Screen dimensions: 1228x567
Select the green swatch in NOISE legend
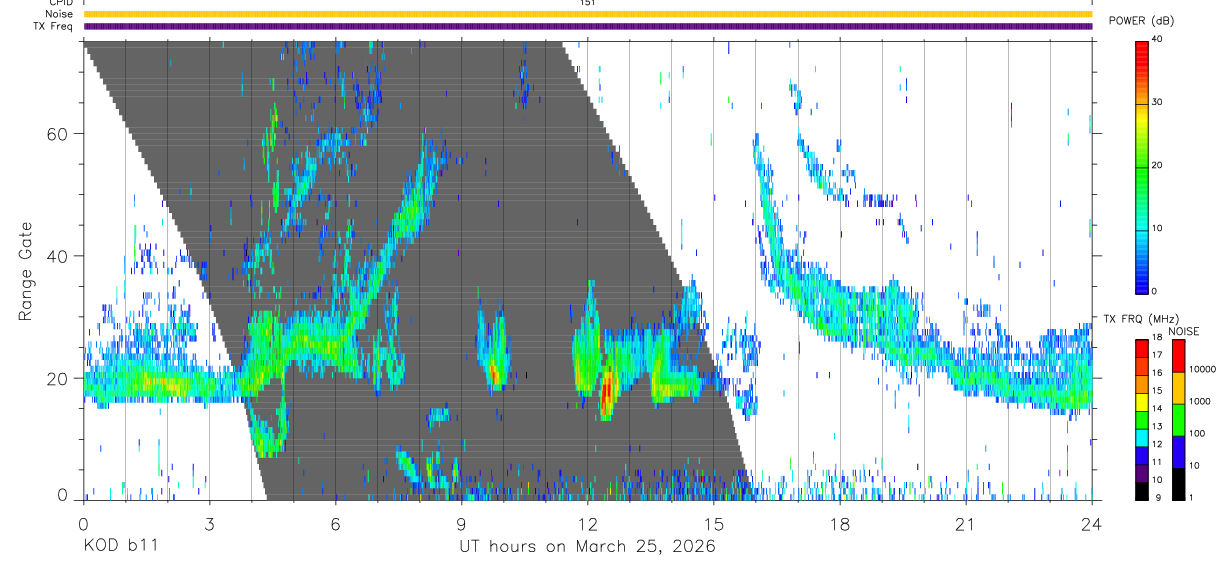tap(1179, 420)
